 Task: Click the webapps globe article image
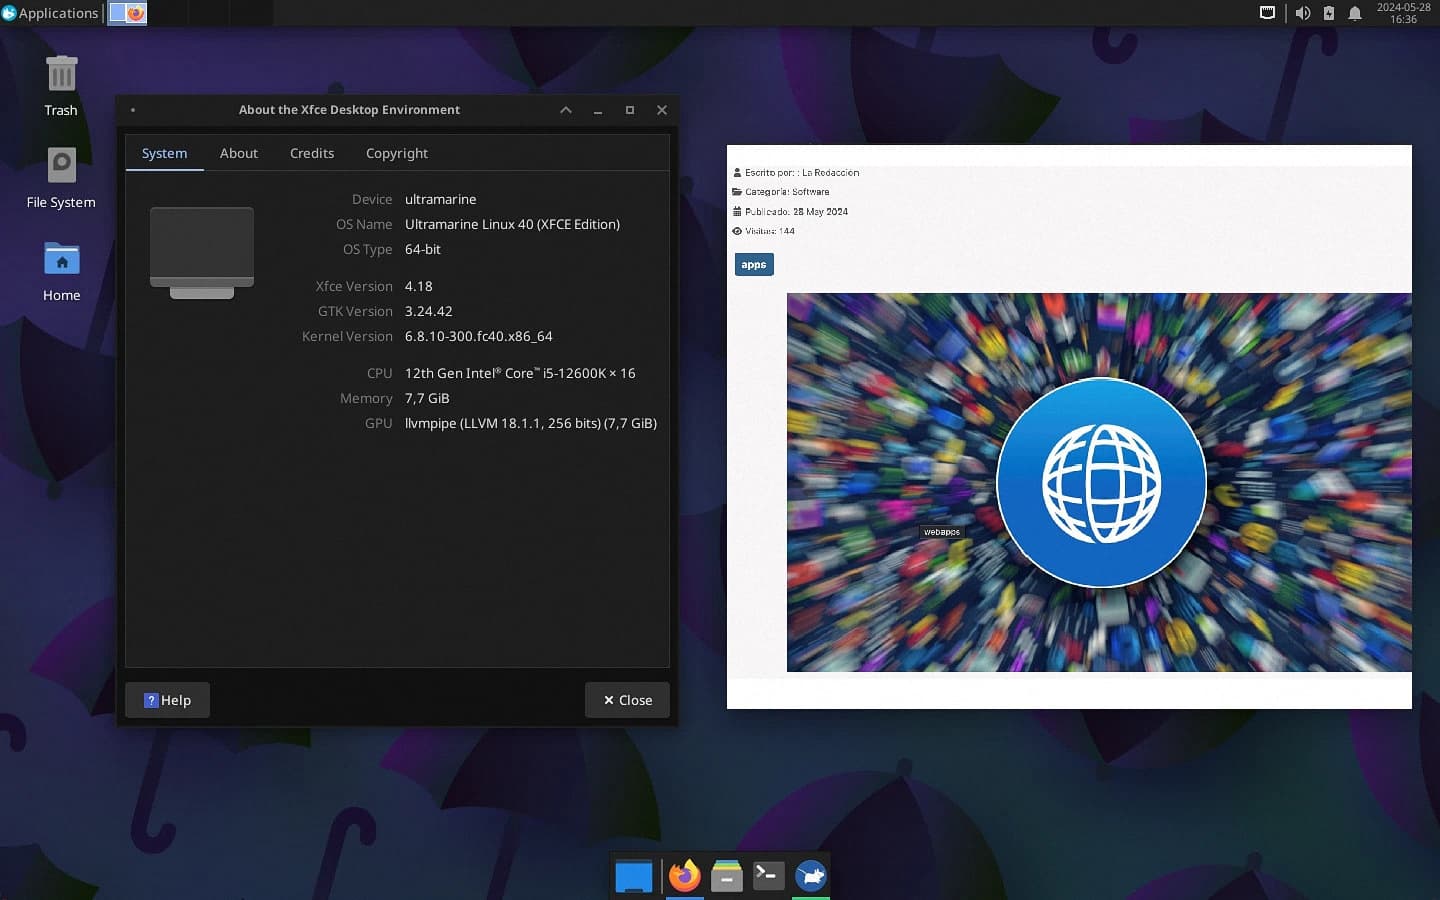(1099, 482)
